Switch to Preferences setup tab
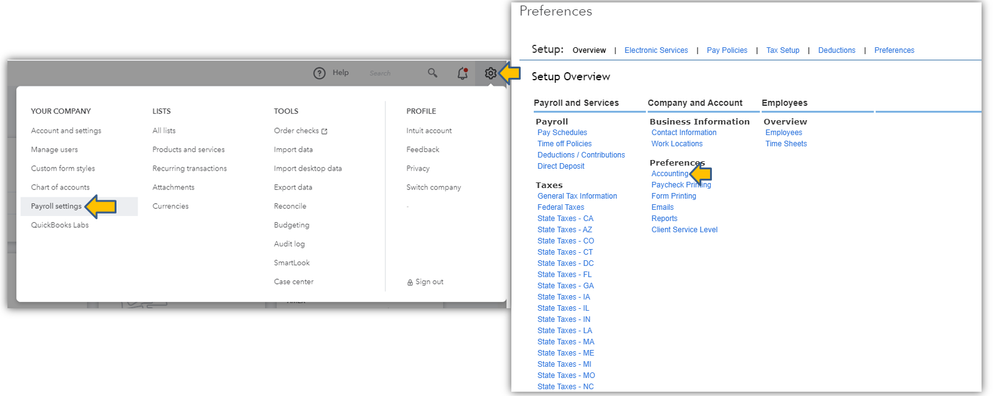Viewport: 999px width, 396px height. 894,50
